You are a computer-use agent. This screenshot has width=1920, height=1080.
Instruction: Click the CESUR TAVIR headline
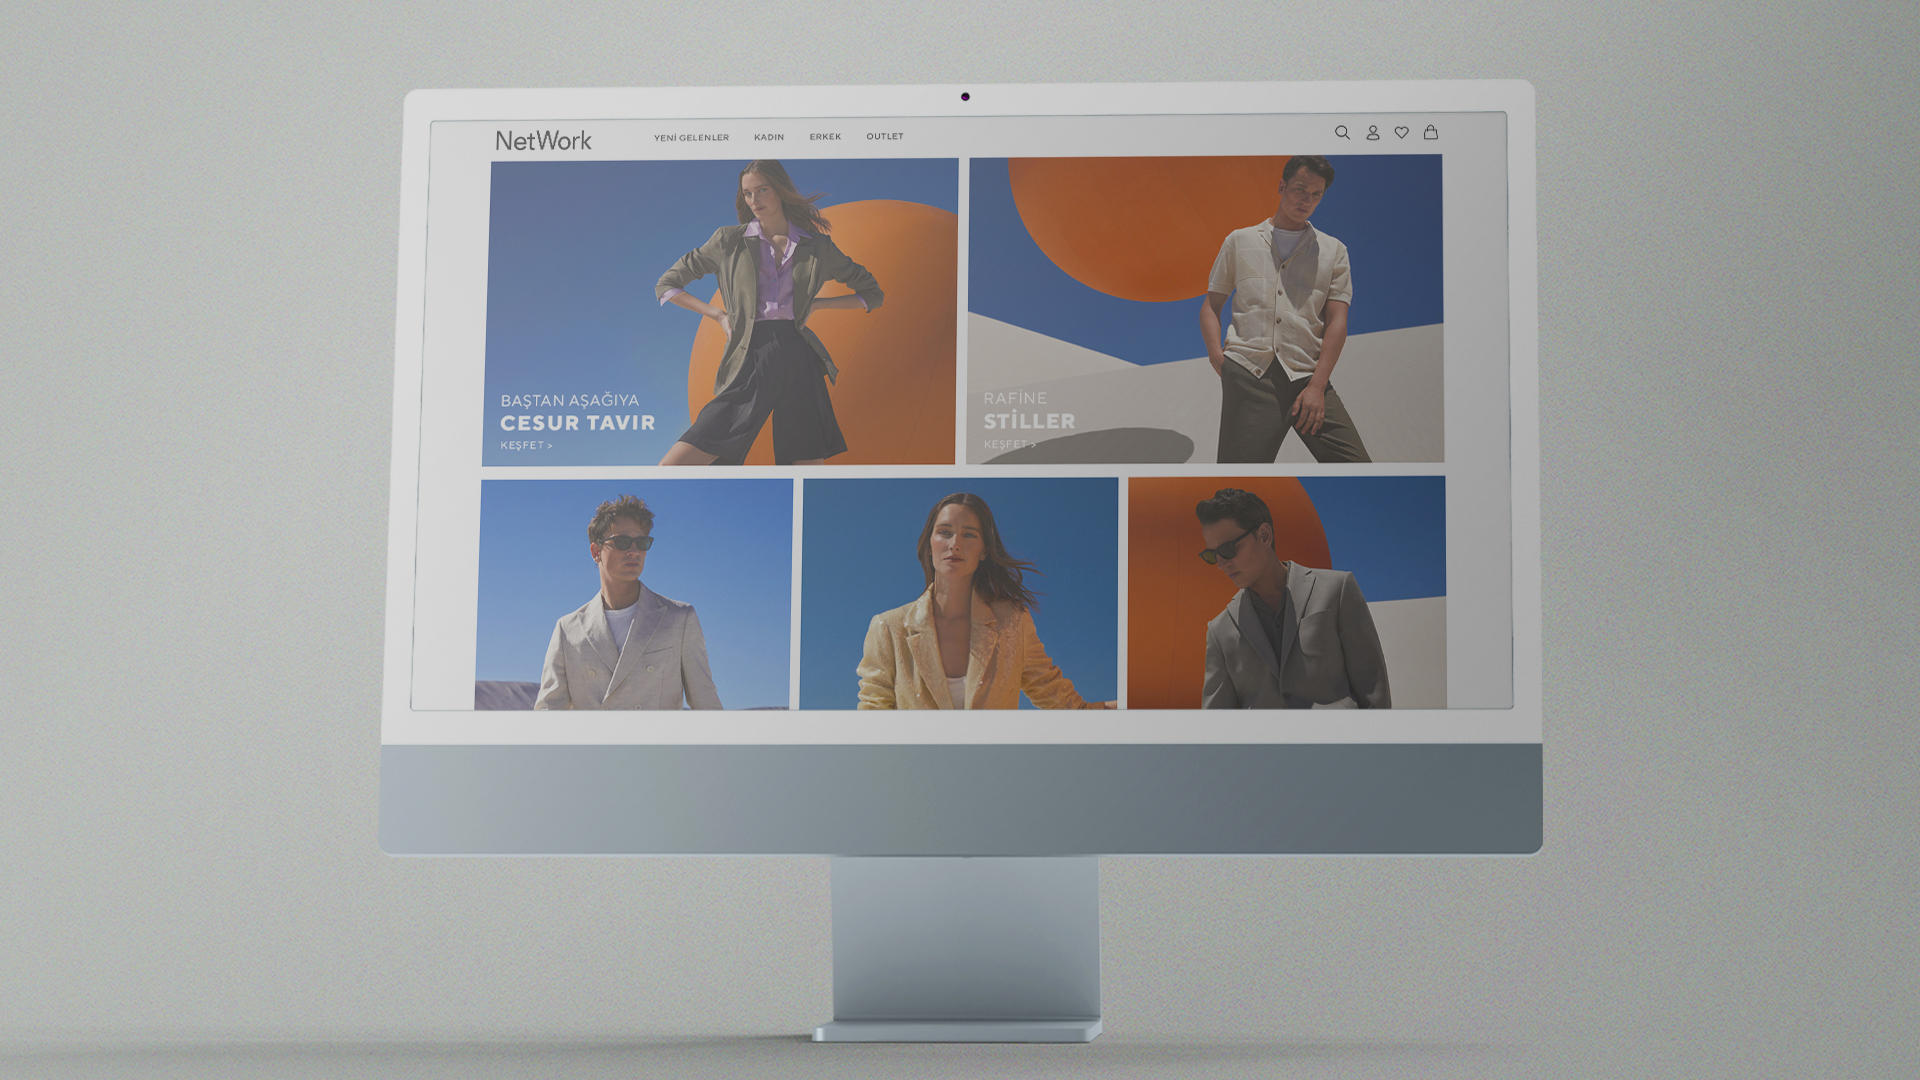pyautogui.click(x=578, y=423)
